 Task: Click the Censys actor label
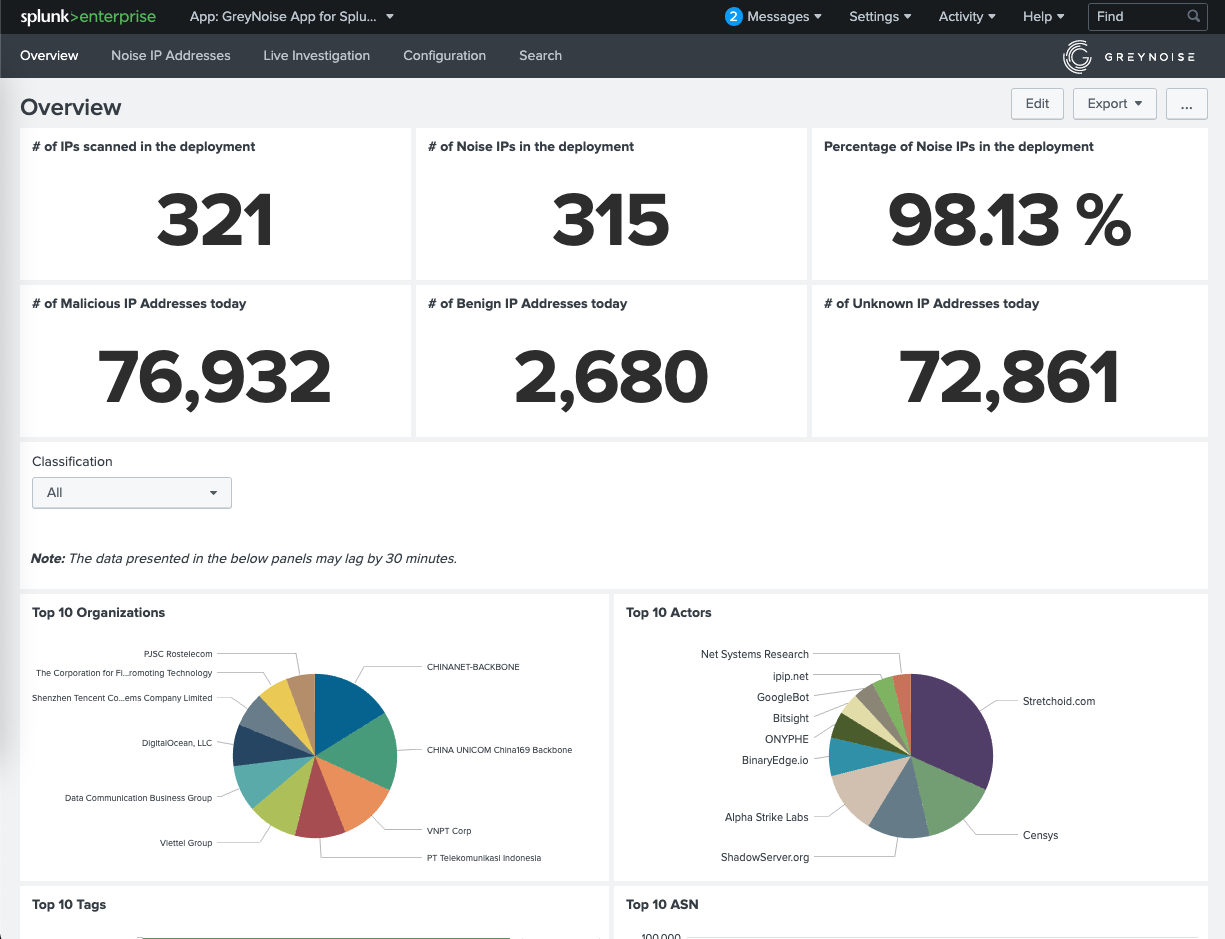pyautogui.click(x=1040, y=835)
